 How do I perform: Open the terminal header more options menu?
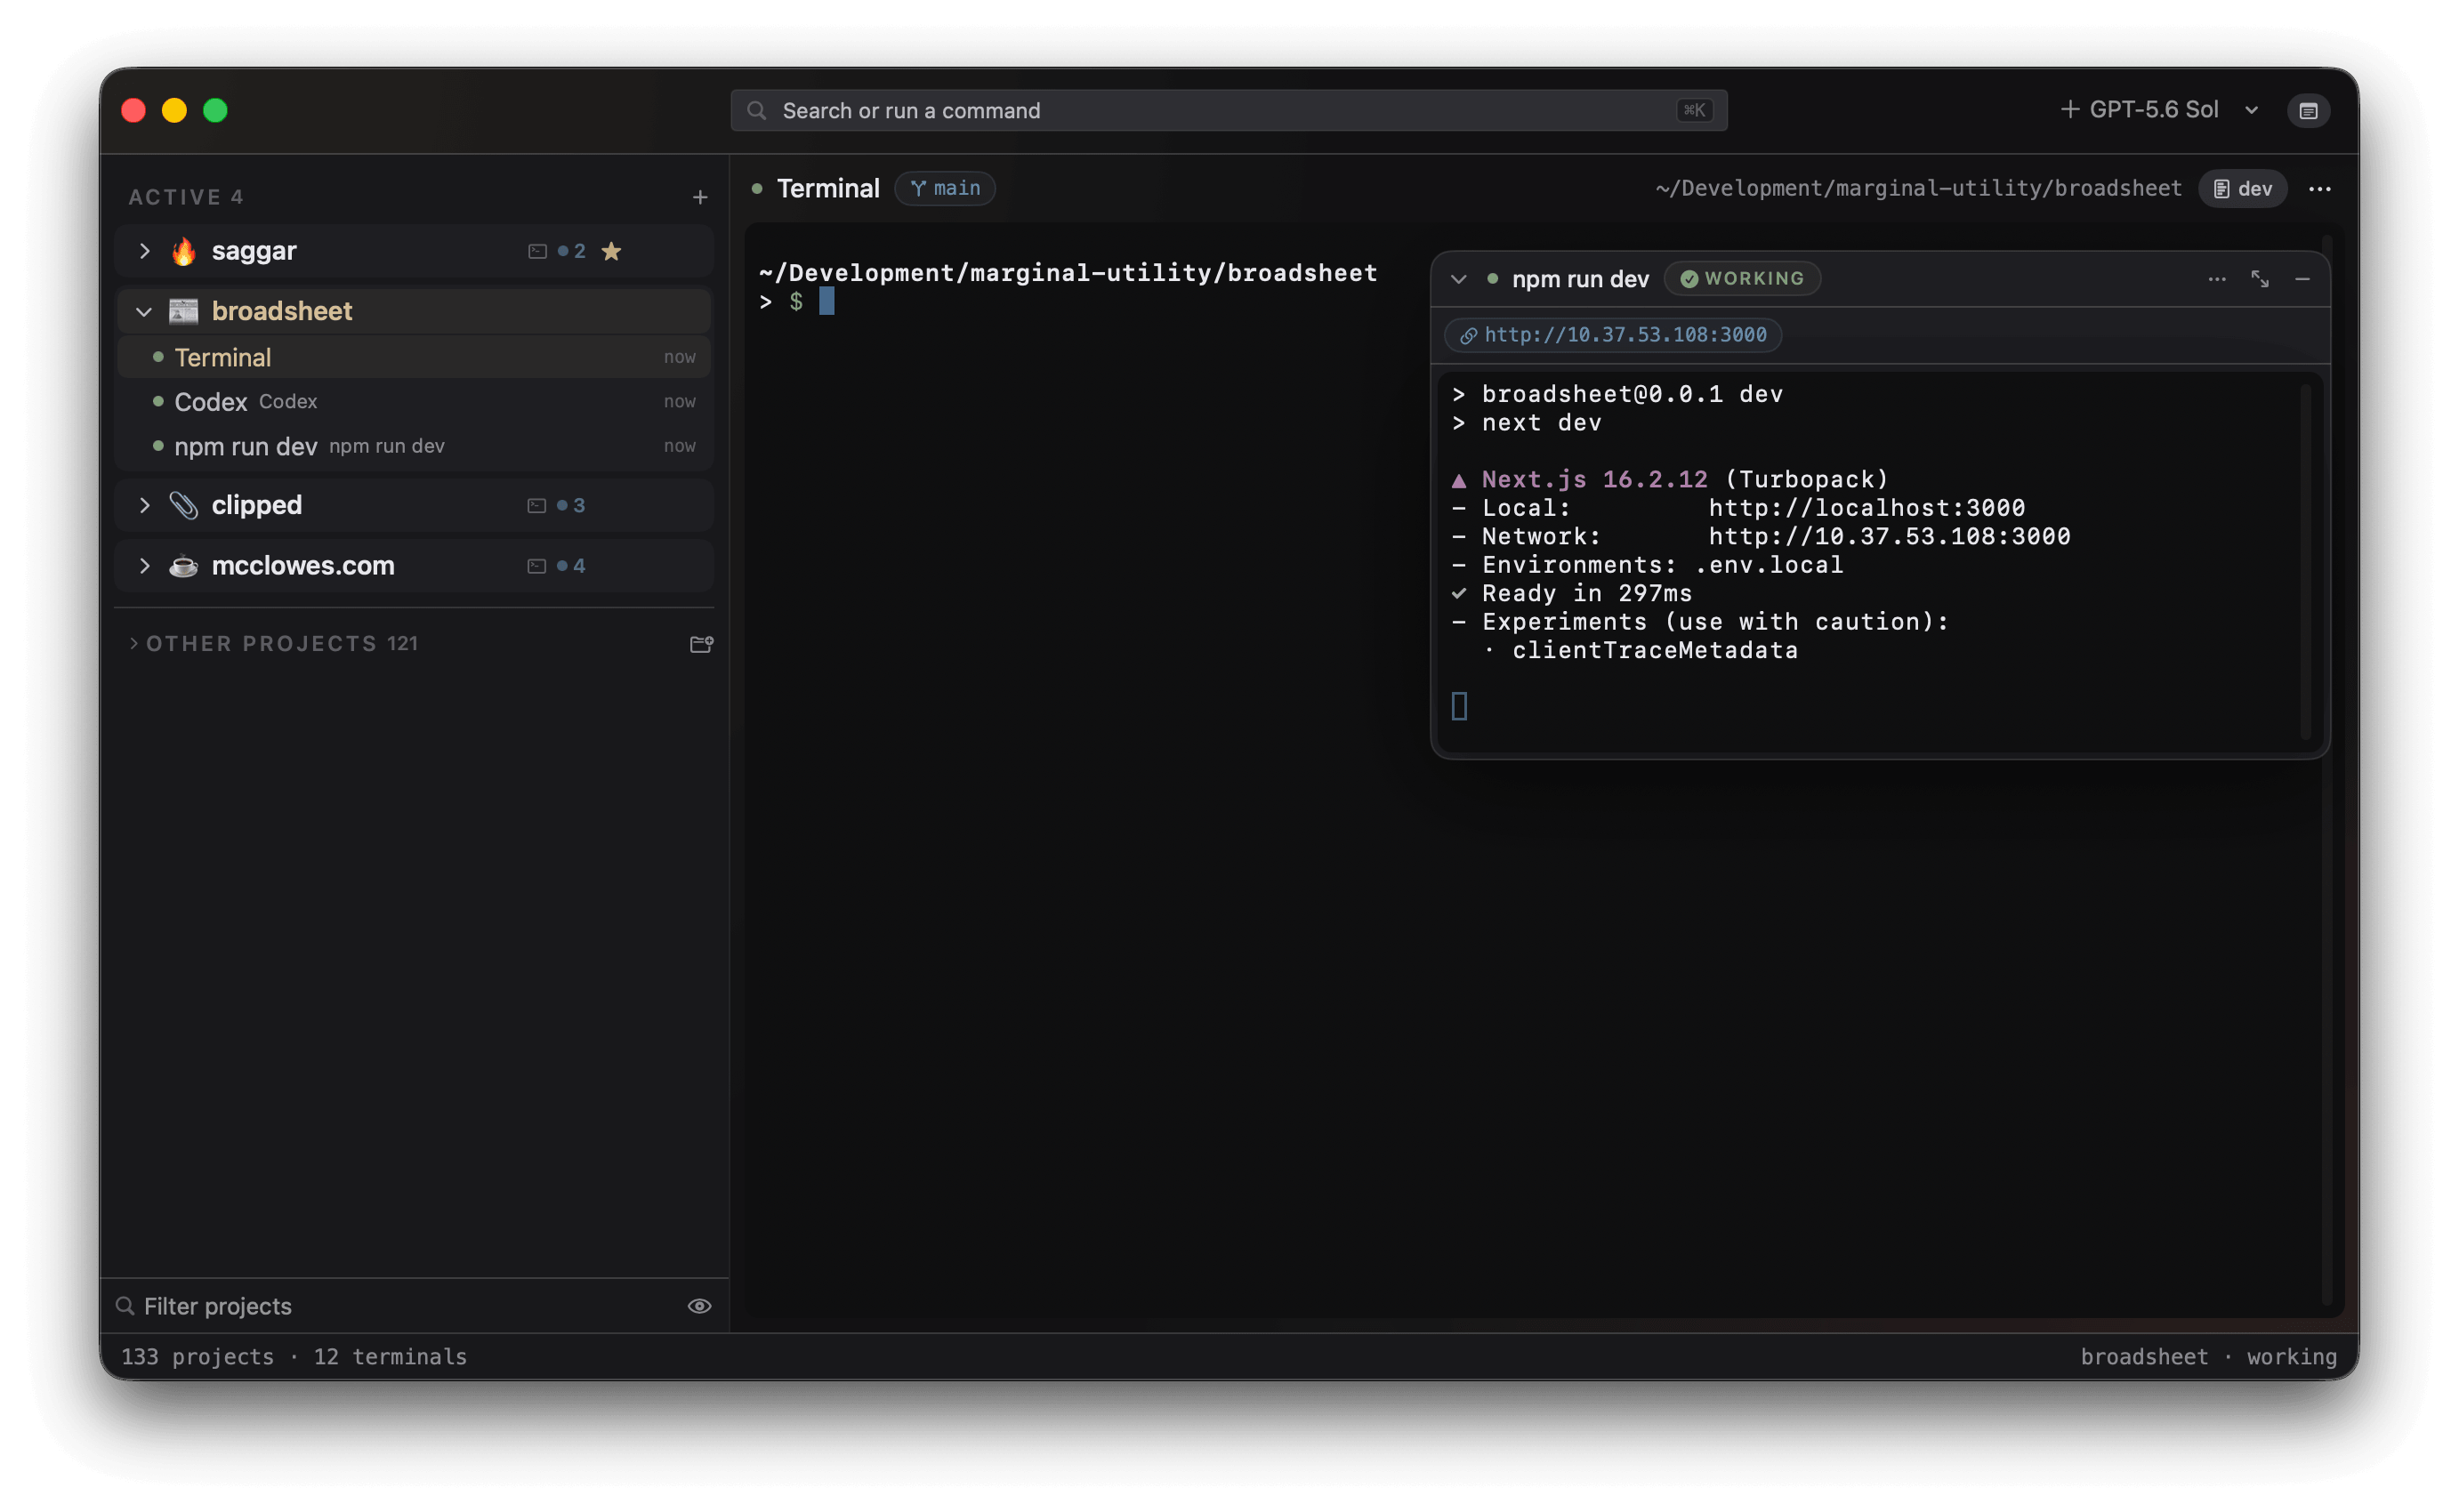pos(2319,188)
